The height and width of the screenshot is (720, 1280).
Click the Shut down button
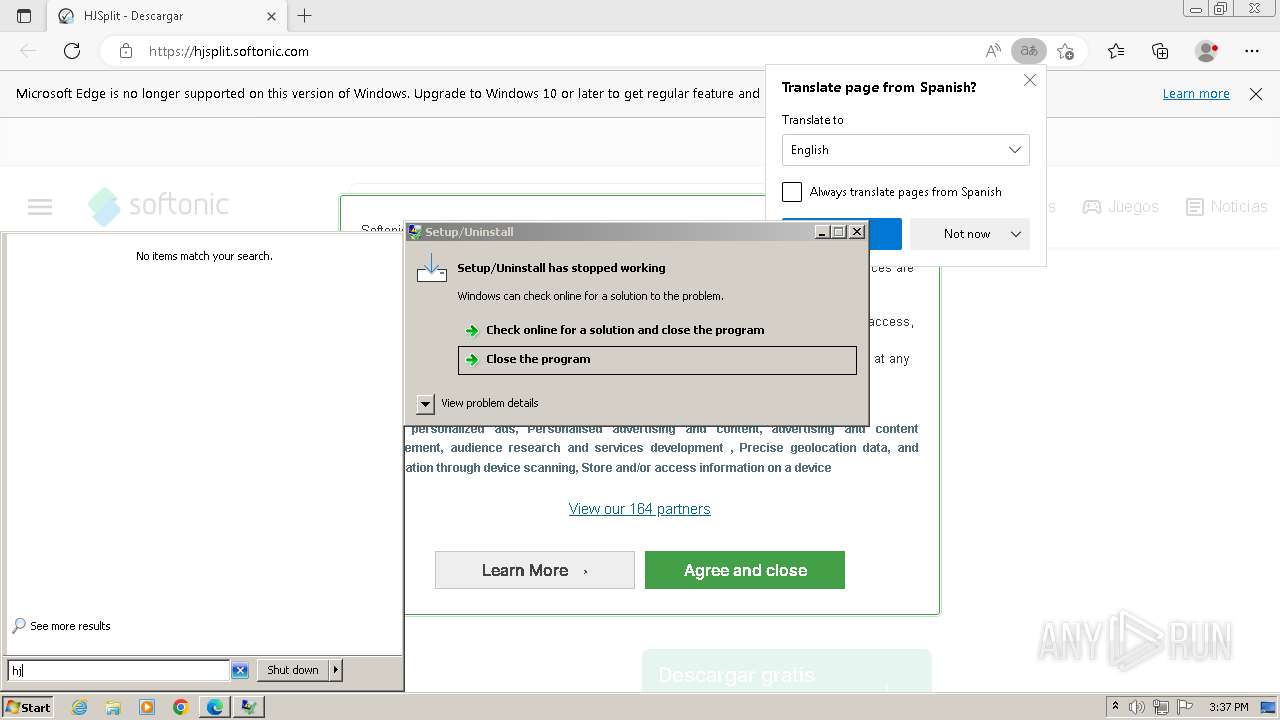[x=292, y=670]
